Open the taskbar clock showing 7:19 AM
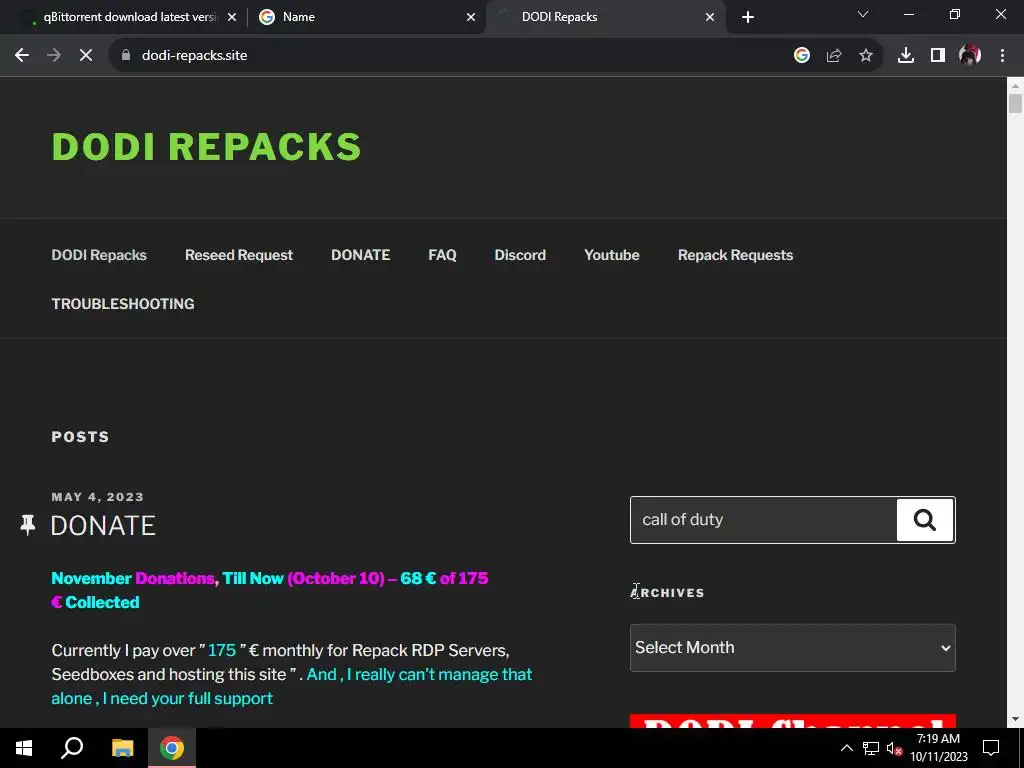The height and width of the screenshot is (768, 1024). click(x=939, y=748)
